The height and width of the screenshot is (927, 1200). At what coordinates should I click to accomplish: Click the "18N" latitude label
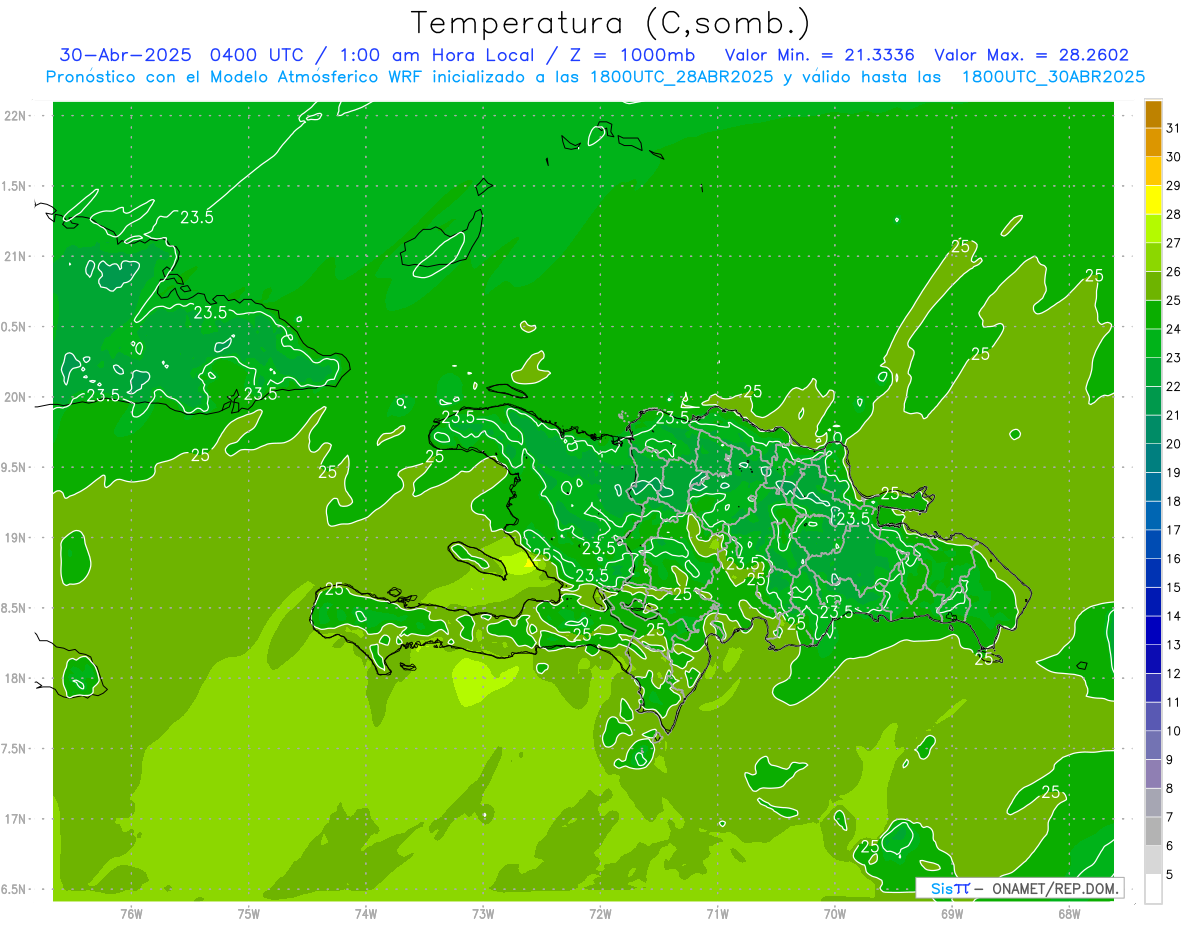[x=16, y=678]
